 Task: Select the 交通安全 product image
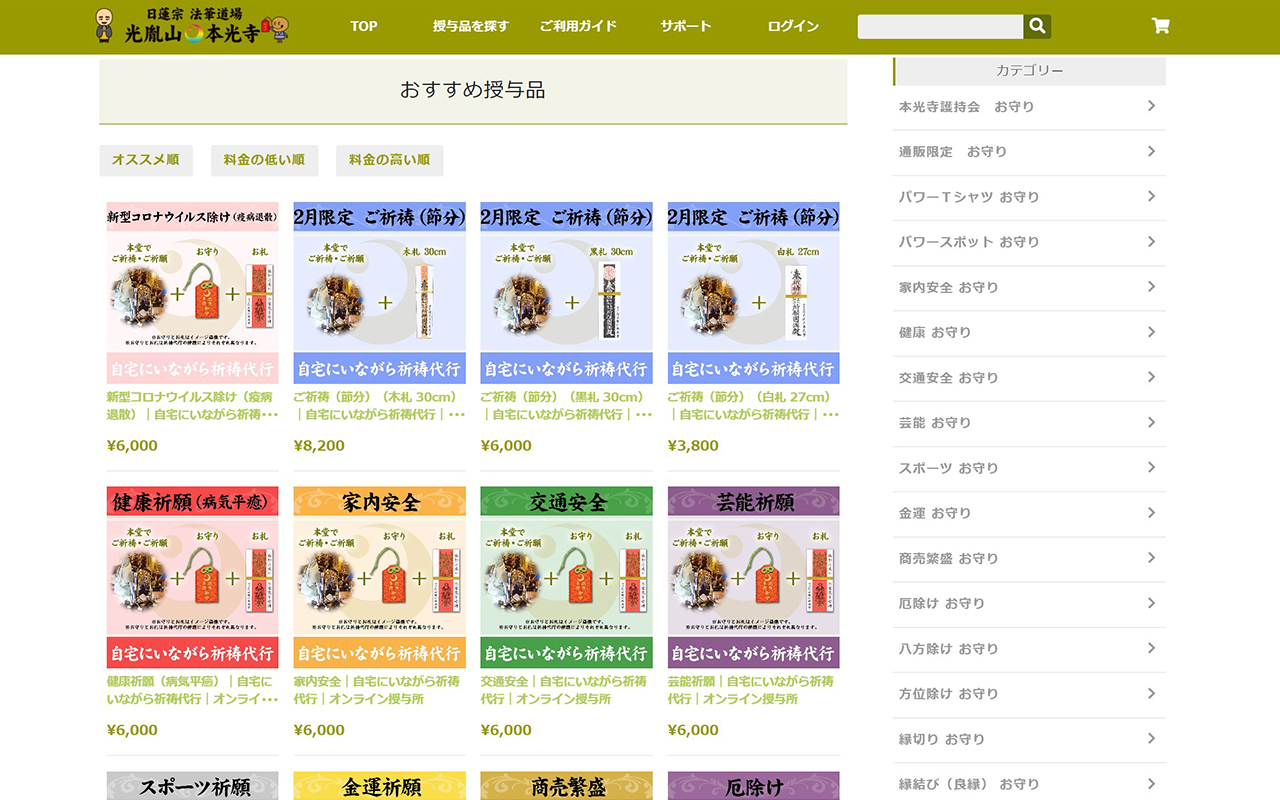[566, 577]
